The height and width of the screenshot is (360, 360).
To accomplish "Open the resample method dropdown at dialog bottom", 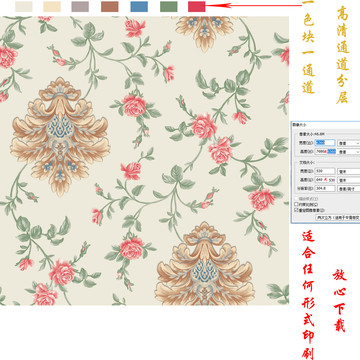I will (x=338, y=217).
